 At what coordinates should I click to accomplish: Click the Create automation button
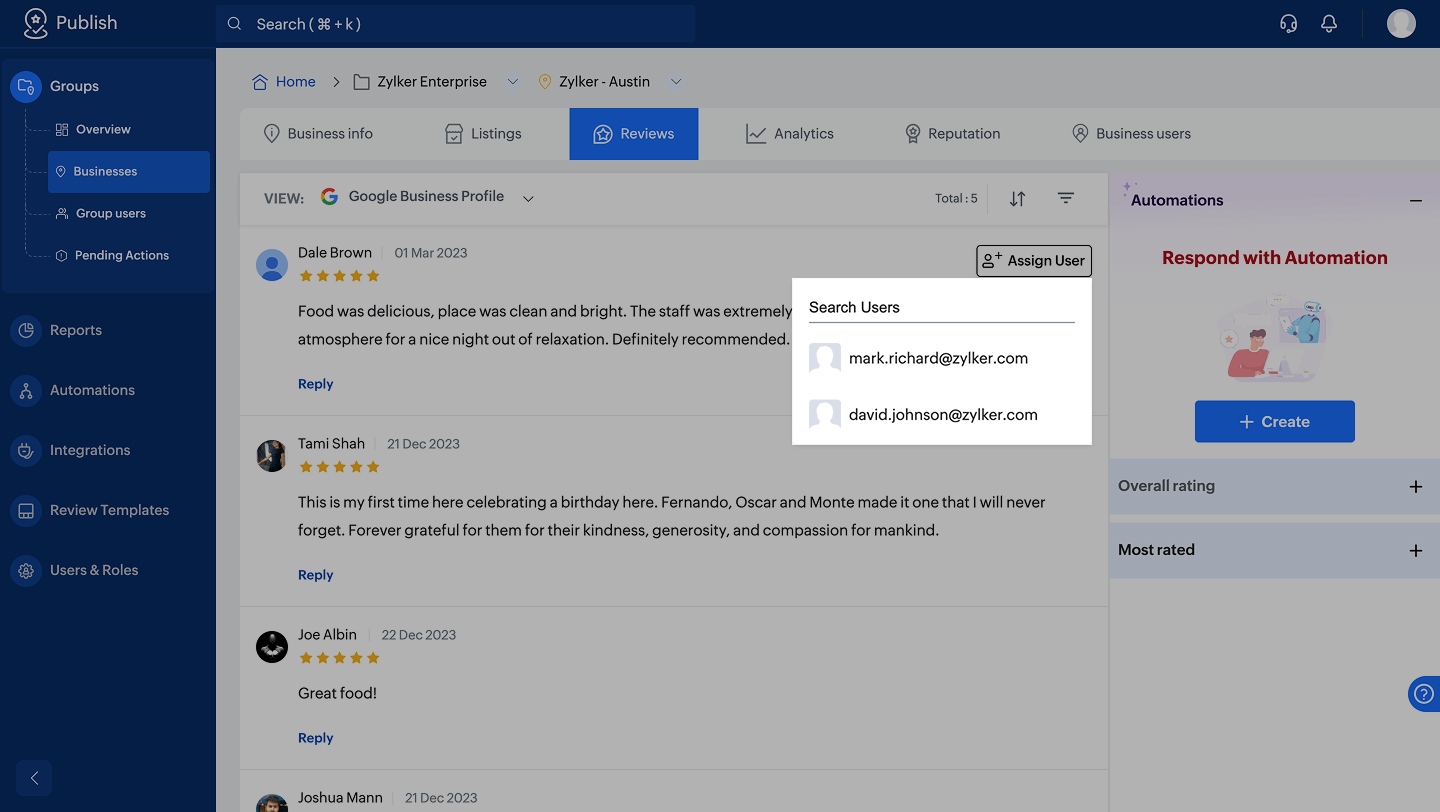(x=1274, y=422)
